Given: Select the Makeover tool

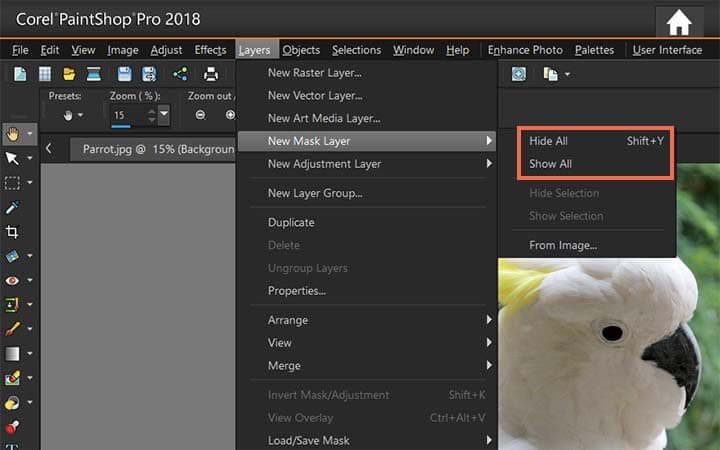Looking at the screenshot, I should [12, 304].
